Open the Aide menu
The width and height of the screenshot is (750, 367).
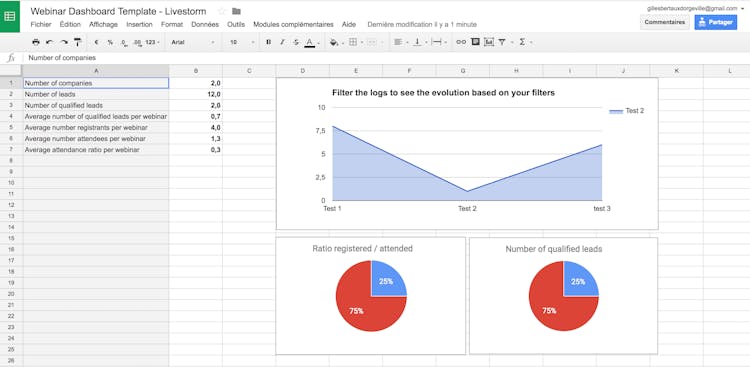click(349, 24)
